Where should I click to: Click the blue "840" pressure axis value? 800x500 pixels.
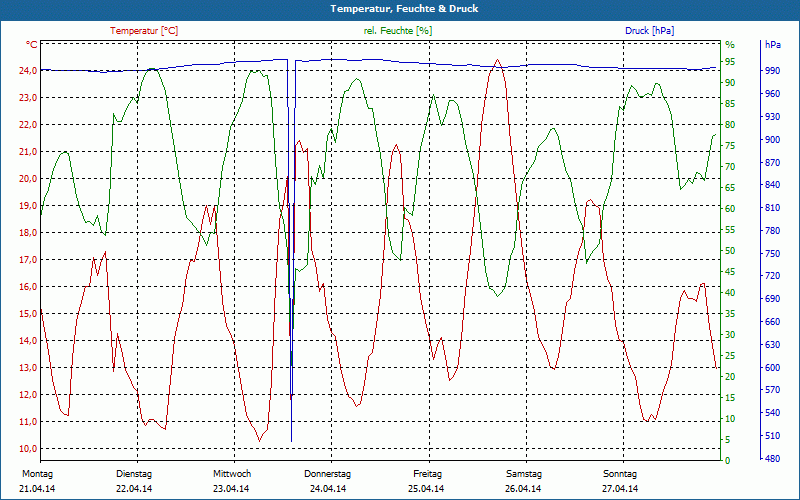pos(773,185)
